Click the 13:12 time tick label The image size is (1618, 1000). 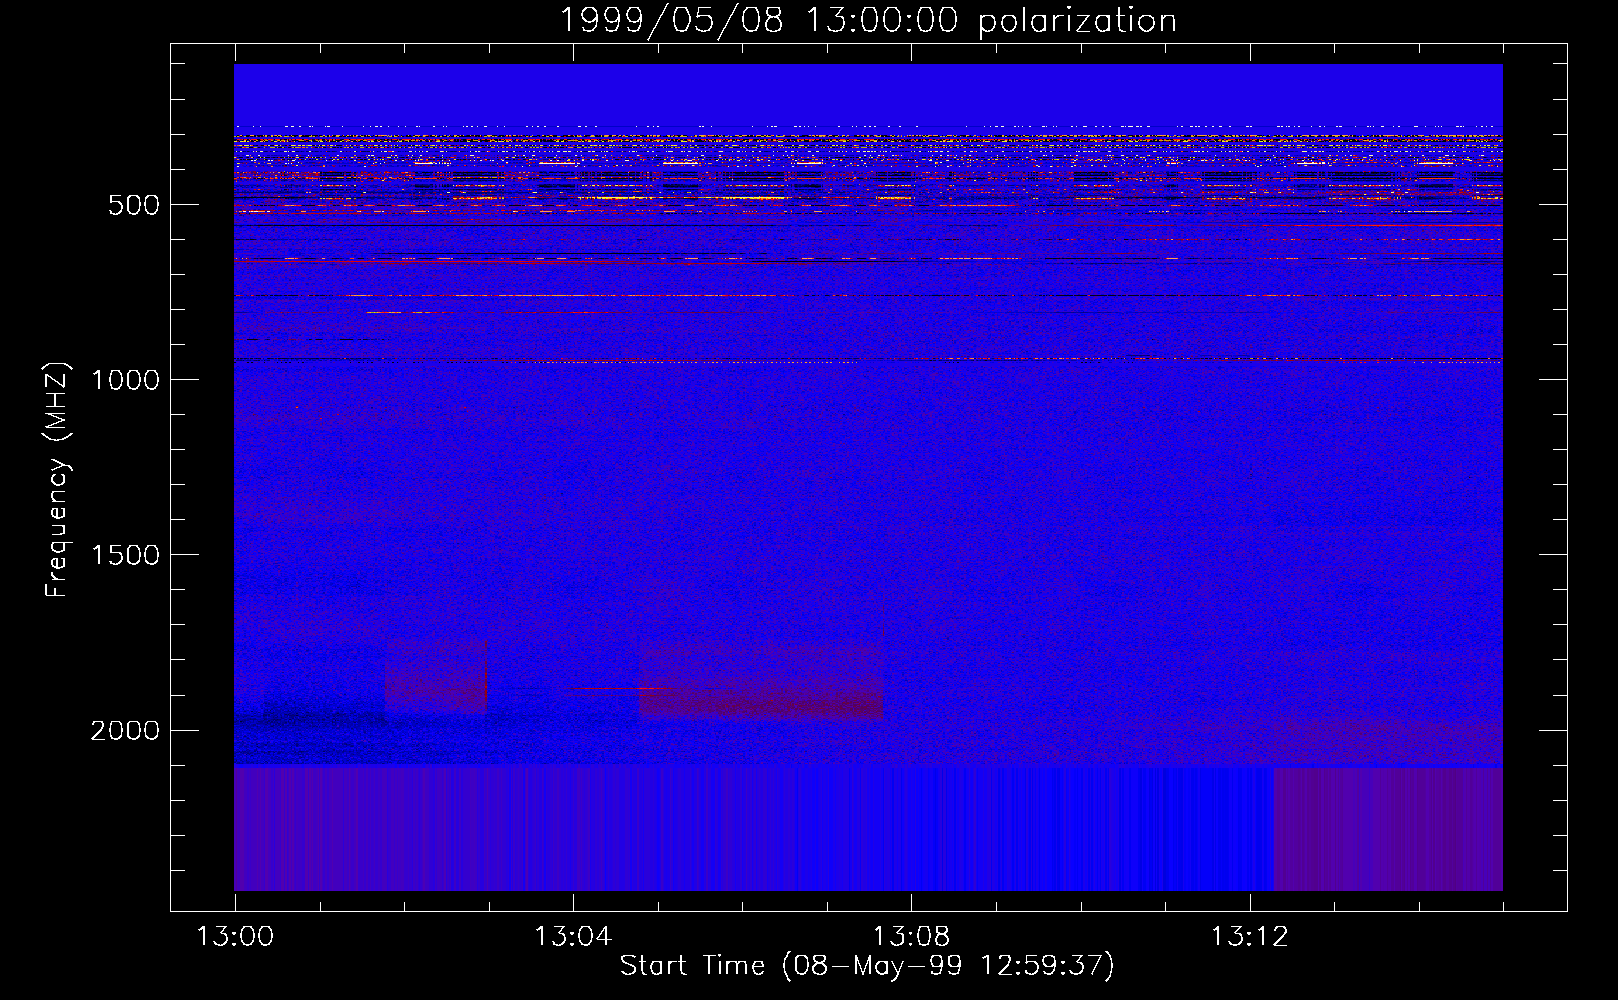point(1249,937)
